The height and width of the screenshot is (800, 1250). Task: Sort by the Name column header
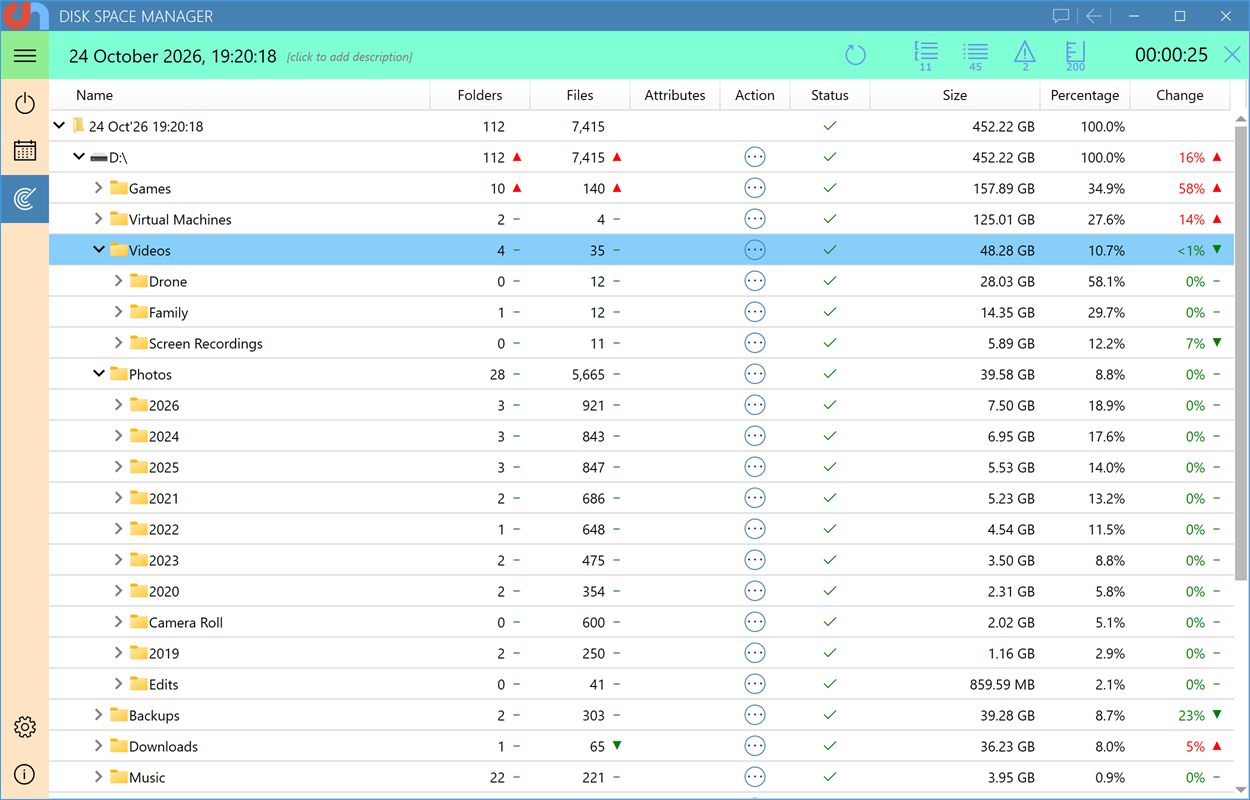click(x=240, y=95)
